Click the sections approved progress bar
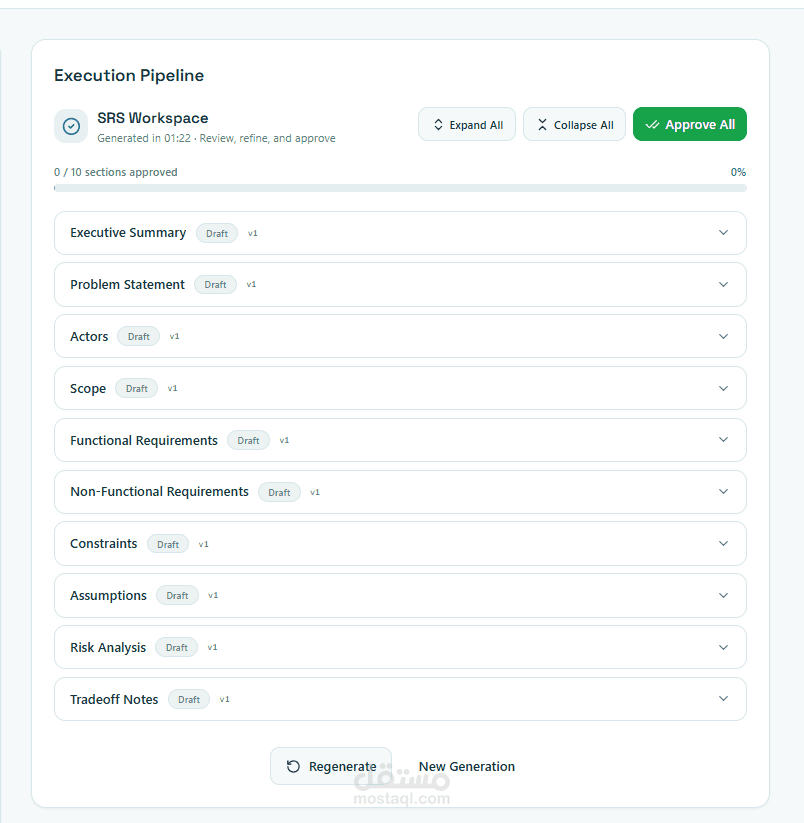 [400, 188]
